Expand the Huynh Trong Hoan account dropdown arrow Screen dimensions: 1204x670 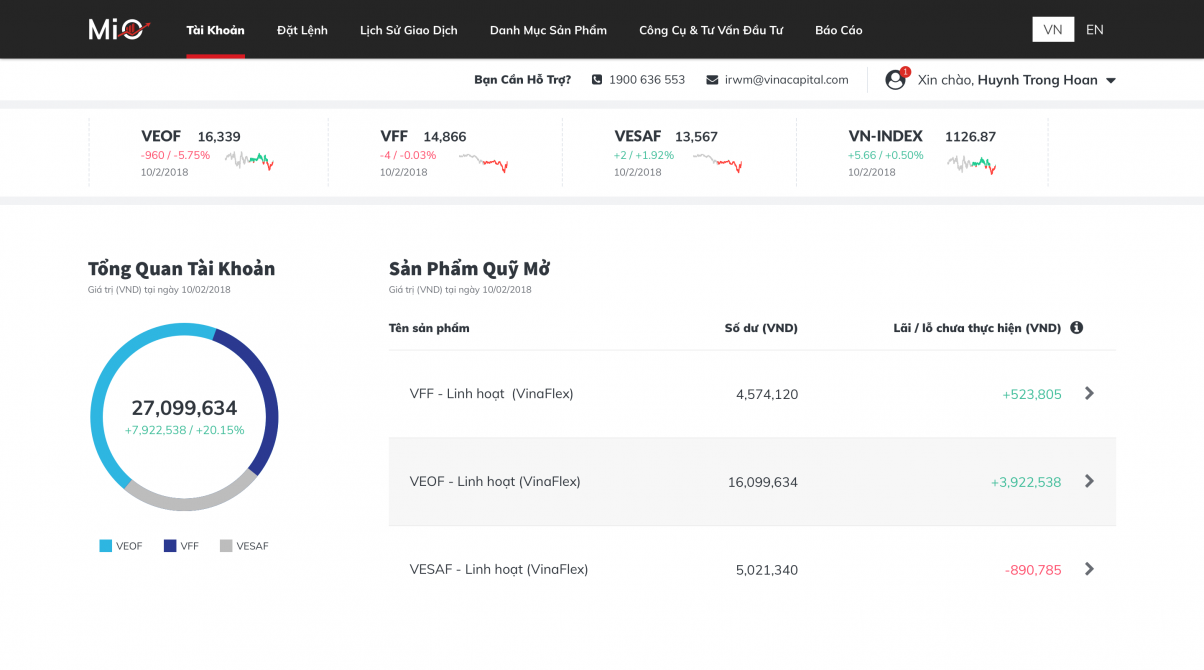[x=1111, y=81]
